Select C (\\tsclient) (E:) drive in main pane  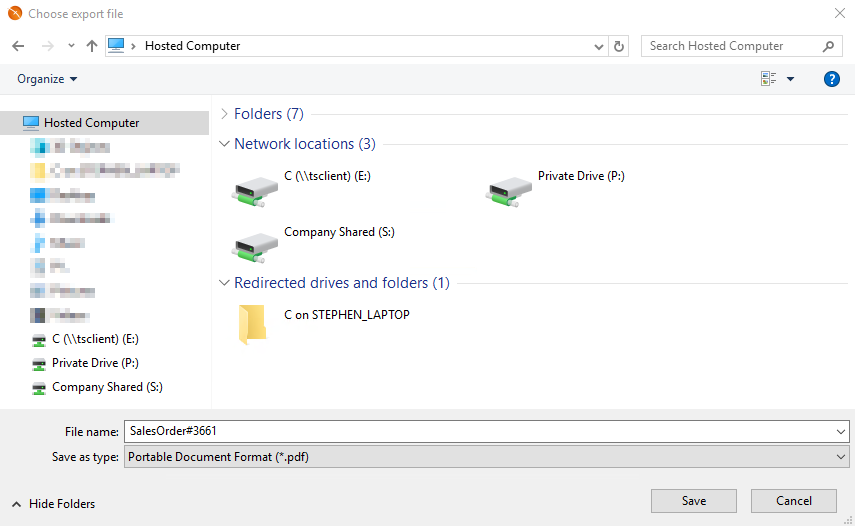point(255,191)
